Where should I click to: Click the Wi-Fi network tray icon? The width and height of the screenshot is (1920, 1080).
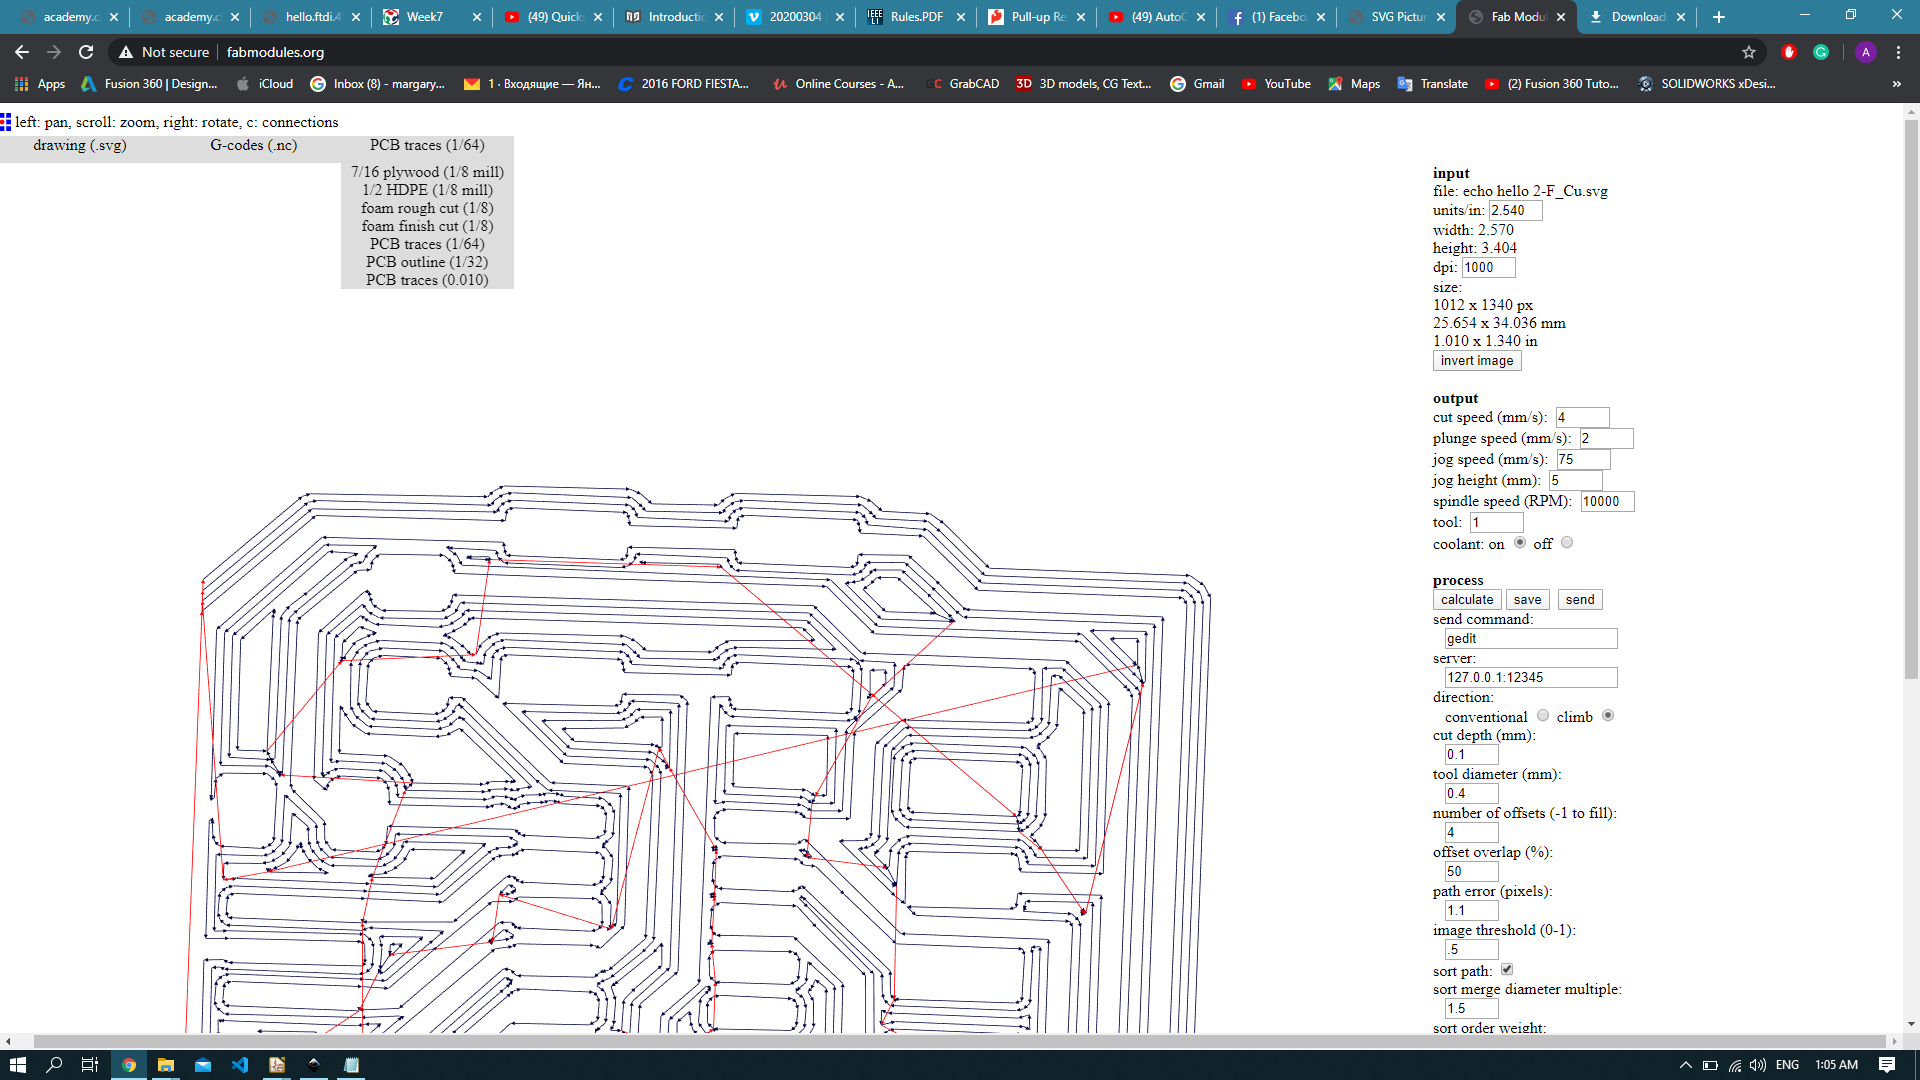coord(1734,1065)
